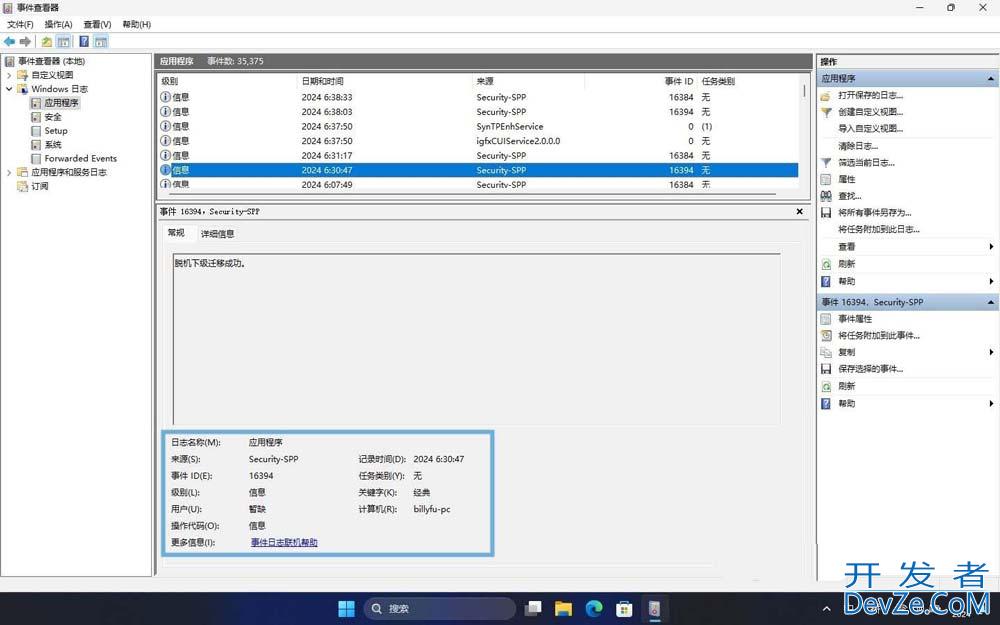The width and height of the screenshot is (1000, 625).
Task: Collapse the 事件 16394 actions section header
Action: [x=990, y=302]
